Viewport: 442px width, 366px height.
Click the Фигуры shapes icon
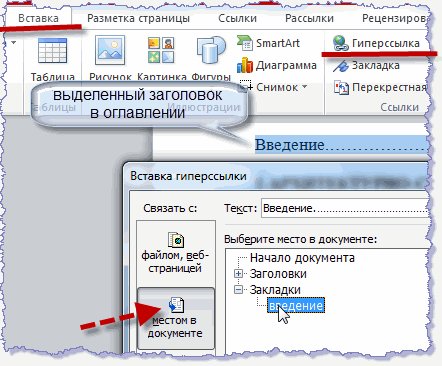point(210,50)
